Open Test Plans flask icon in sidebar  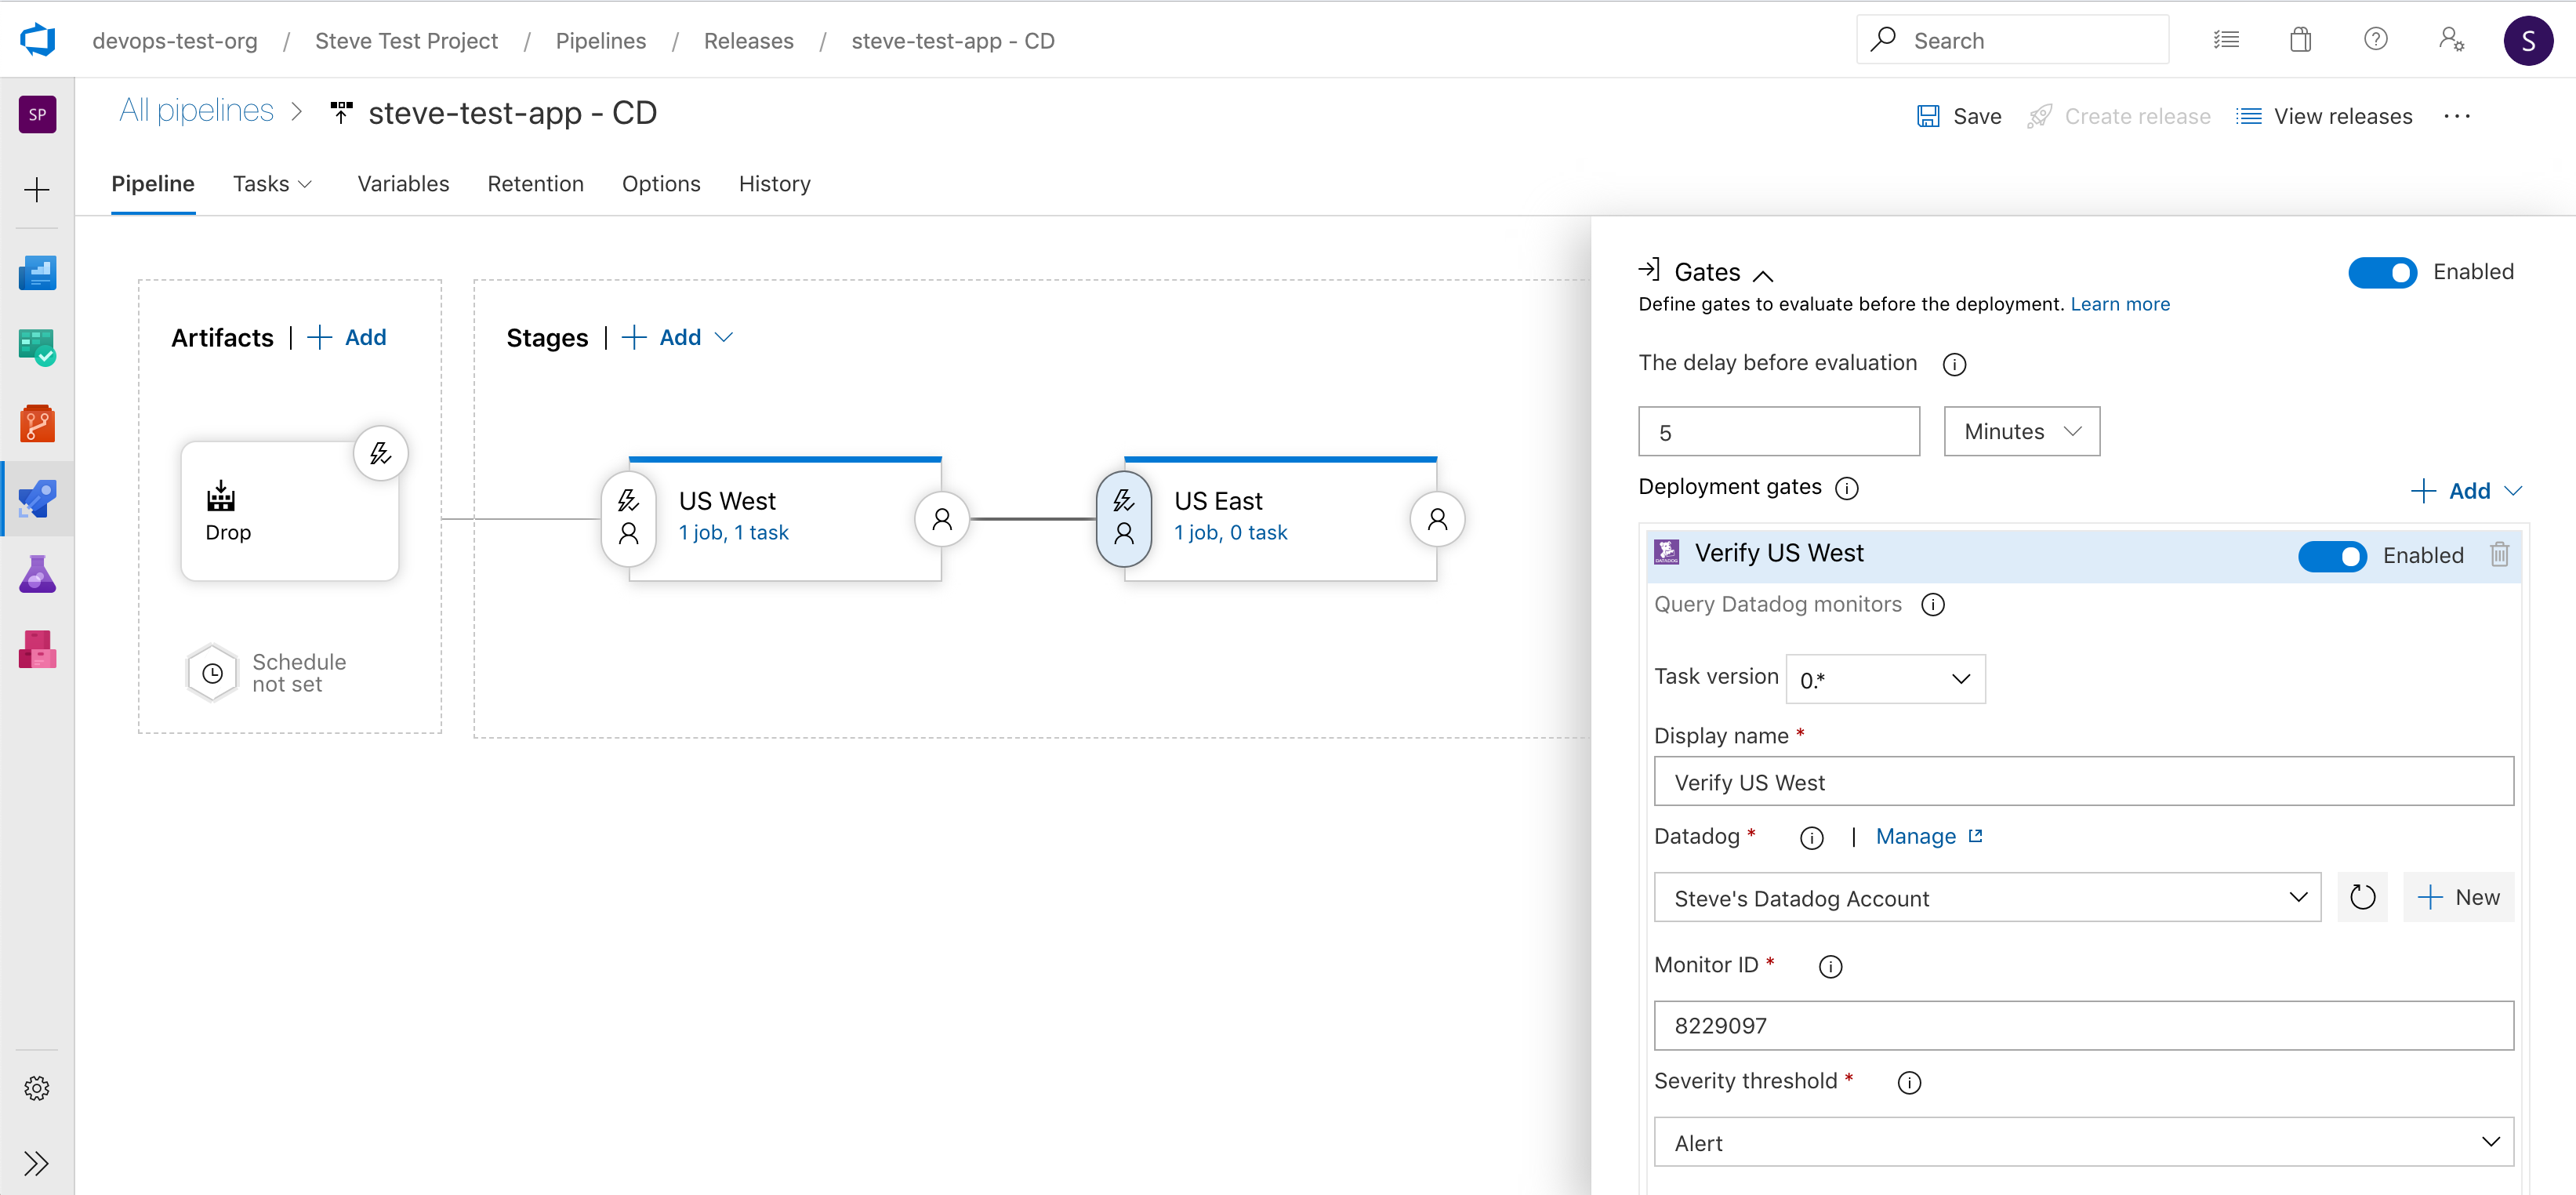click(37, 573)
